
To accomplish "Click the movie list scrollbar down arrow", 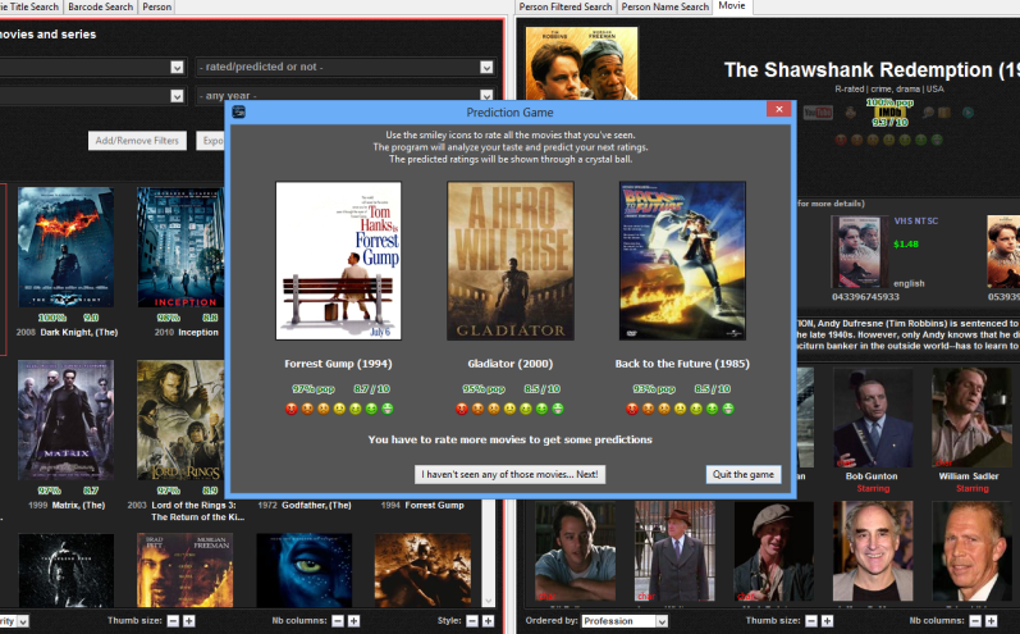I will point(489,601).
